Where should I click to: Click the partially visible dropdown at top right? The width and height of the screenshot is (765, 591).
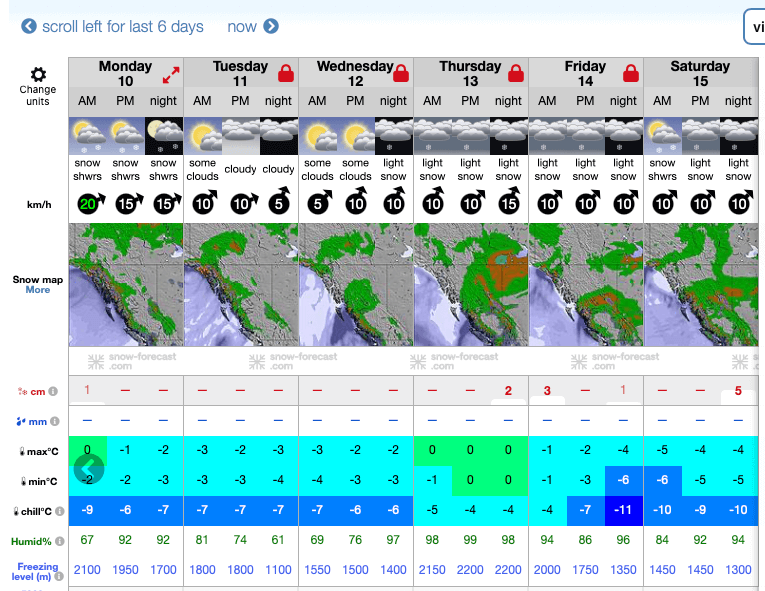point(754,27)
